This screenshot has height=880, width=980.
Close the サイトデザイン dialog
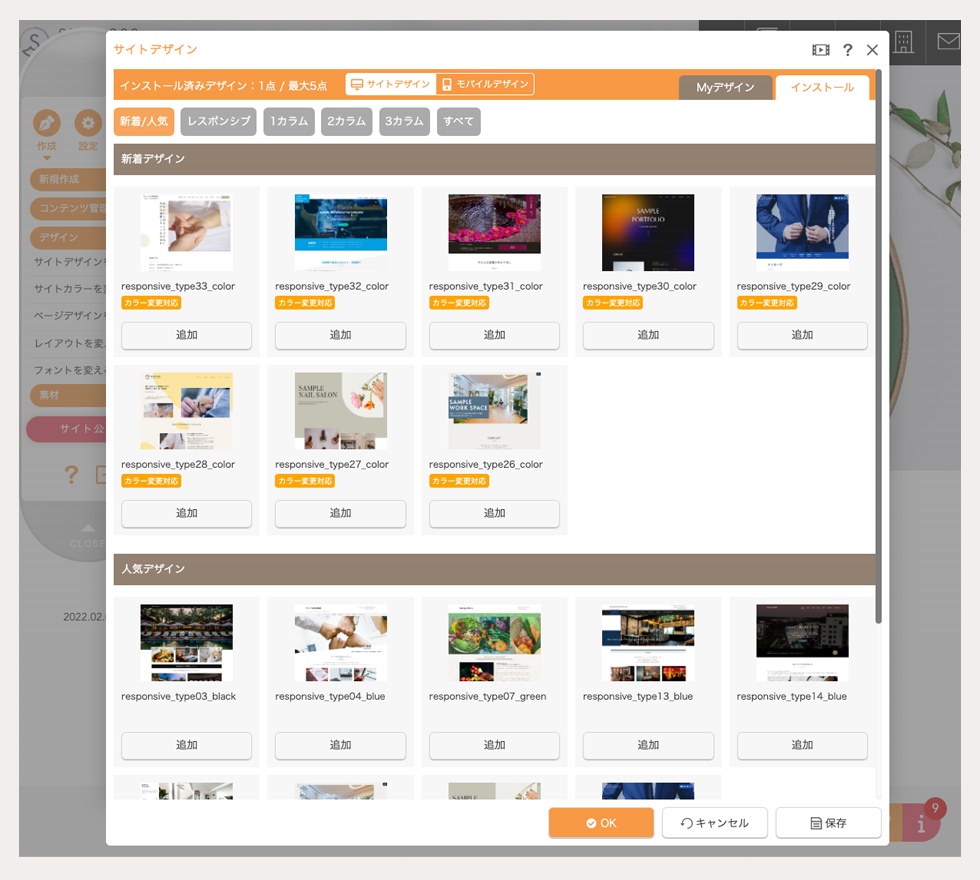(x=872, y=50)
